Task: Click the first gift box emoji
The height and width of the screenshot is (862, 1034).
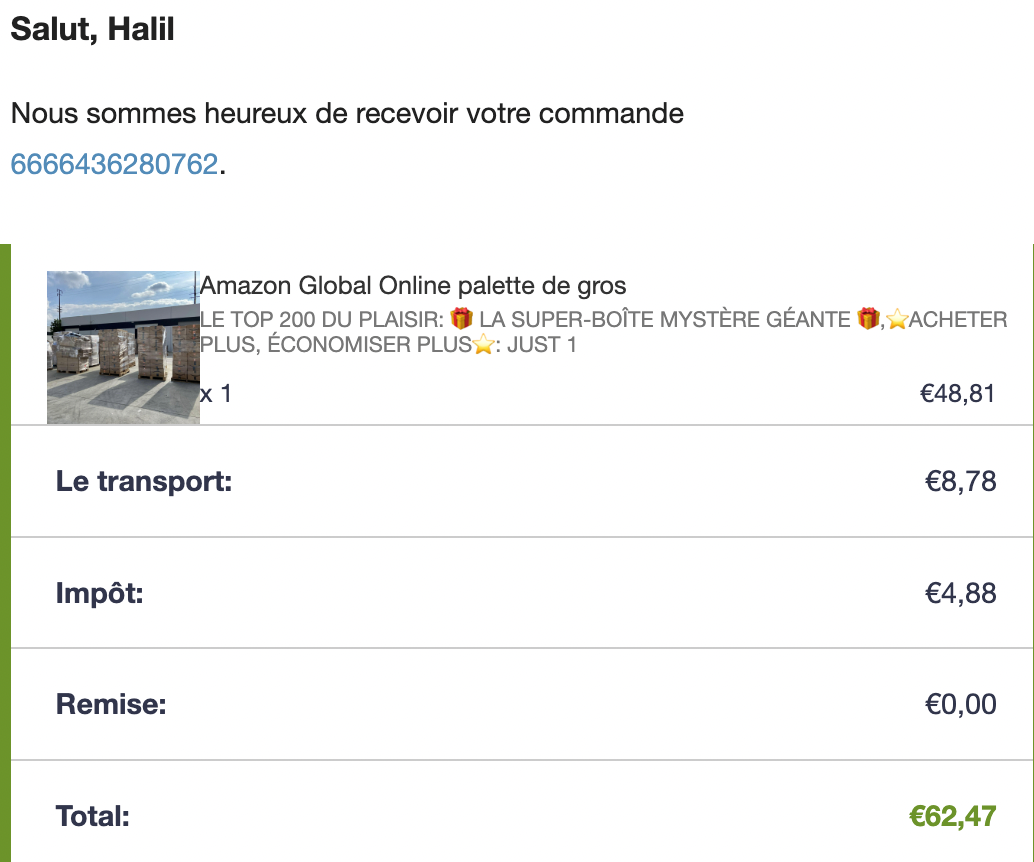Action: pyautogui.click(x=461, y=320)
